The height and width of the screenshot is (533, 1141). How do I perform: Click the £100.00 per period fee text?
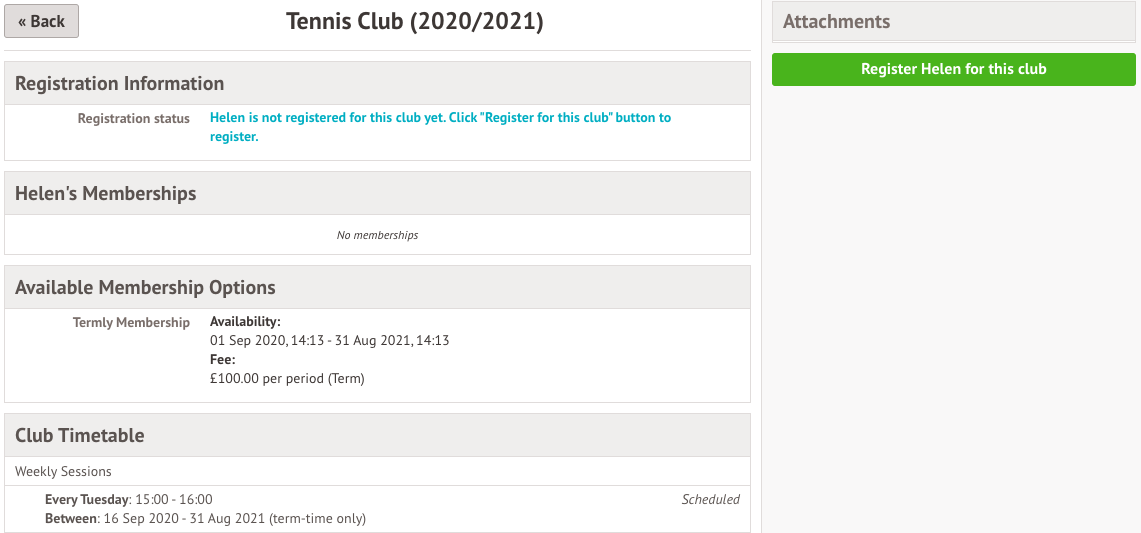(x=287, y=378)
